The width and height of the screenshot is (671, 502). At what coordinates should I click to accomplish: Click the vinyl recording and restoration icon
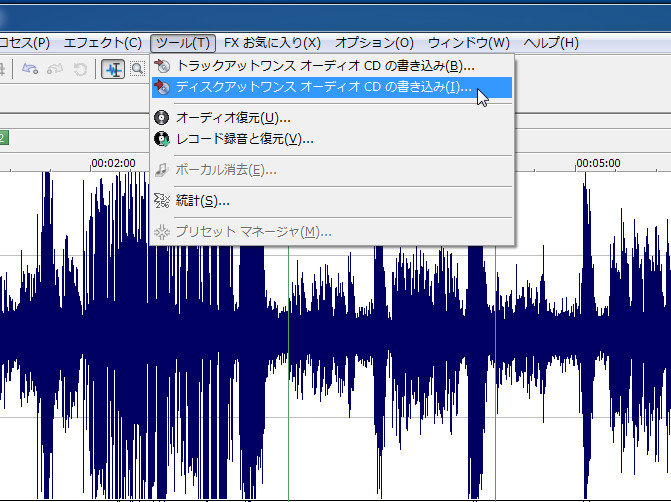click(162, 139)
